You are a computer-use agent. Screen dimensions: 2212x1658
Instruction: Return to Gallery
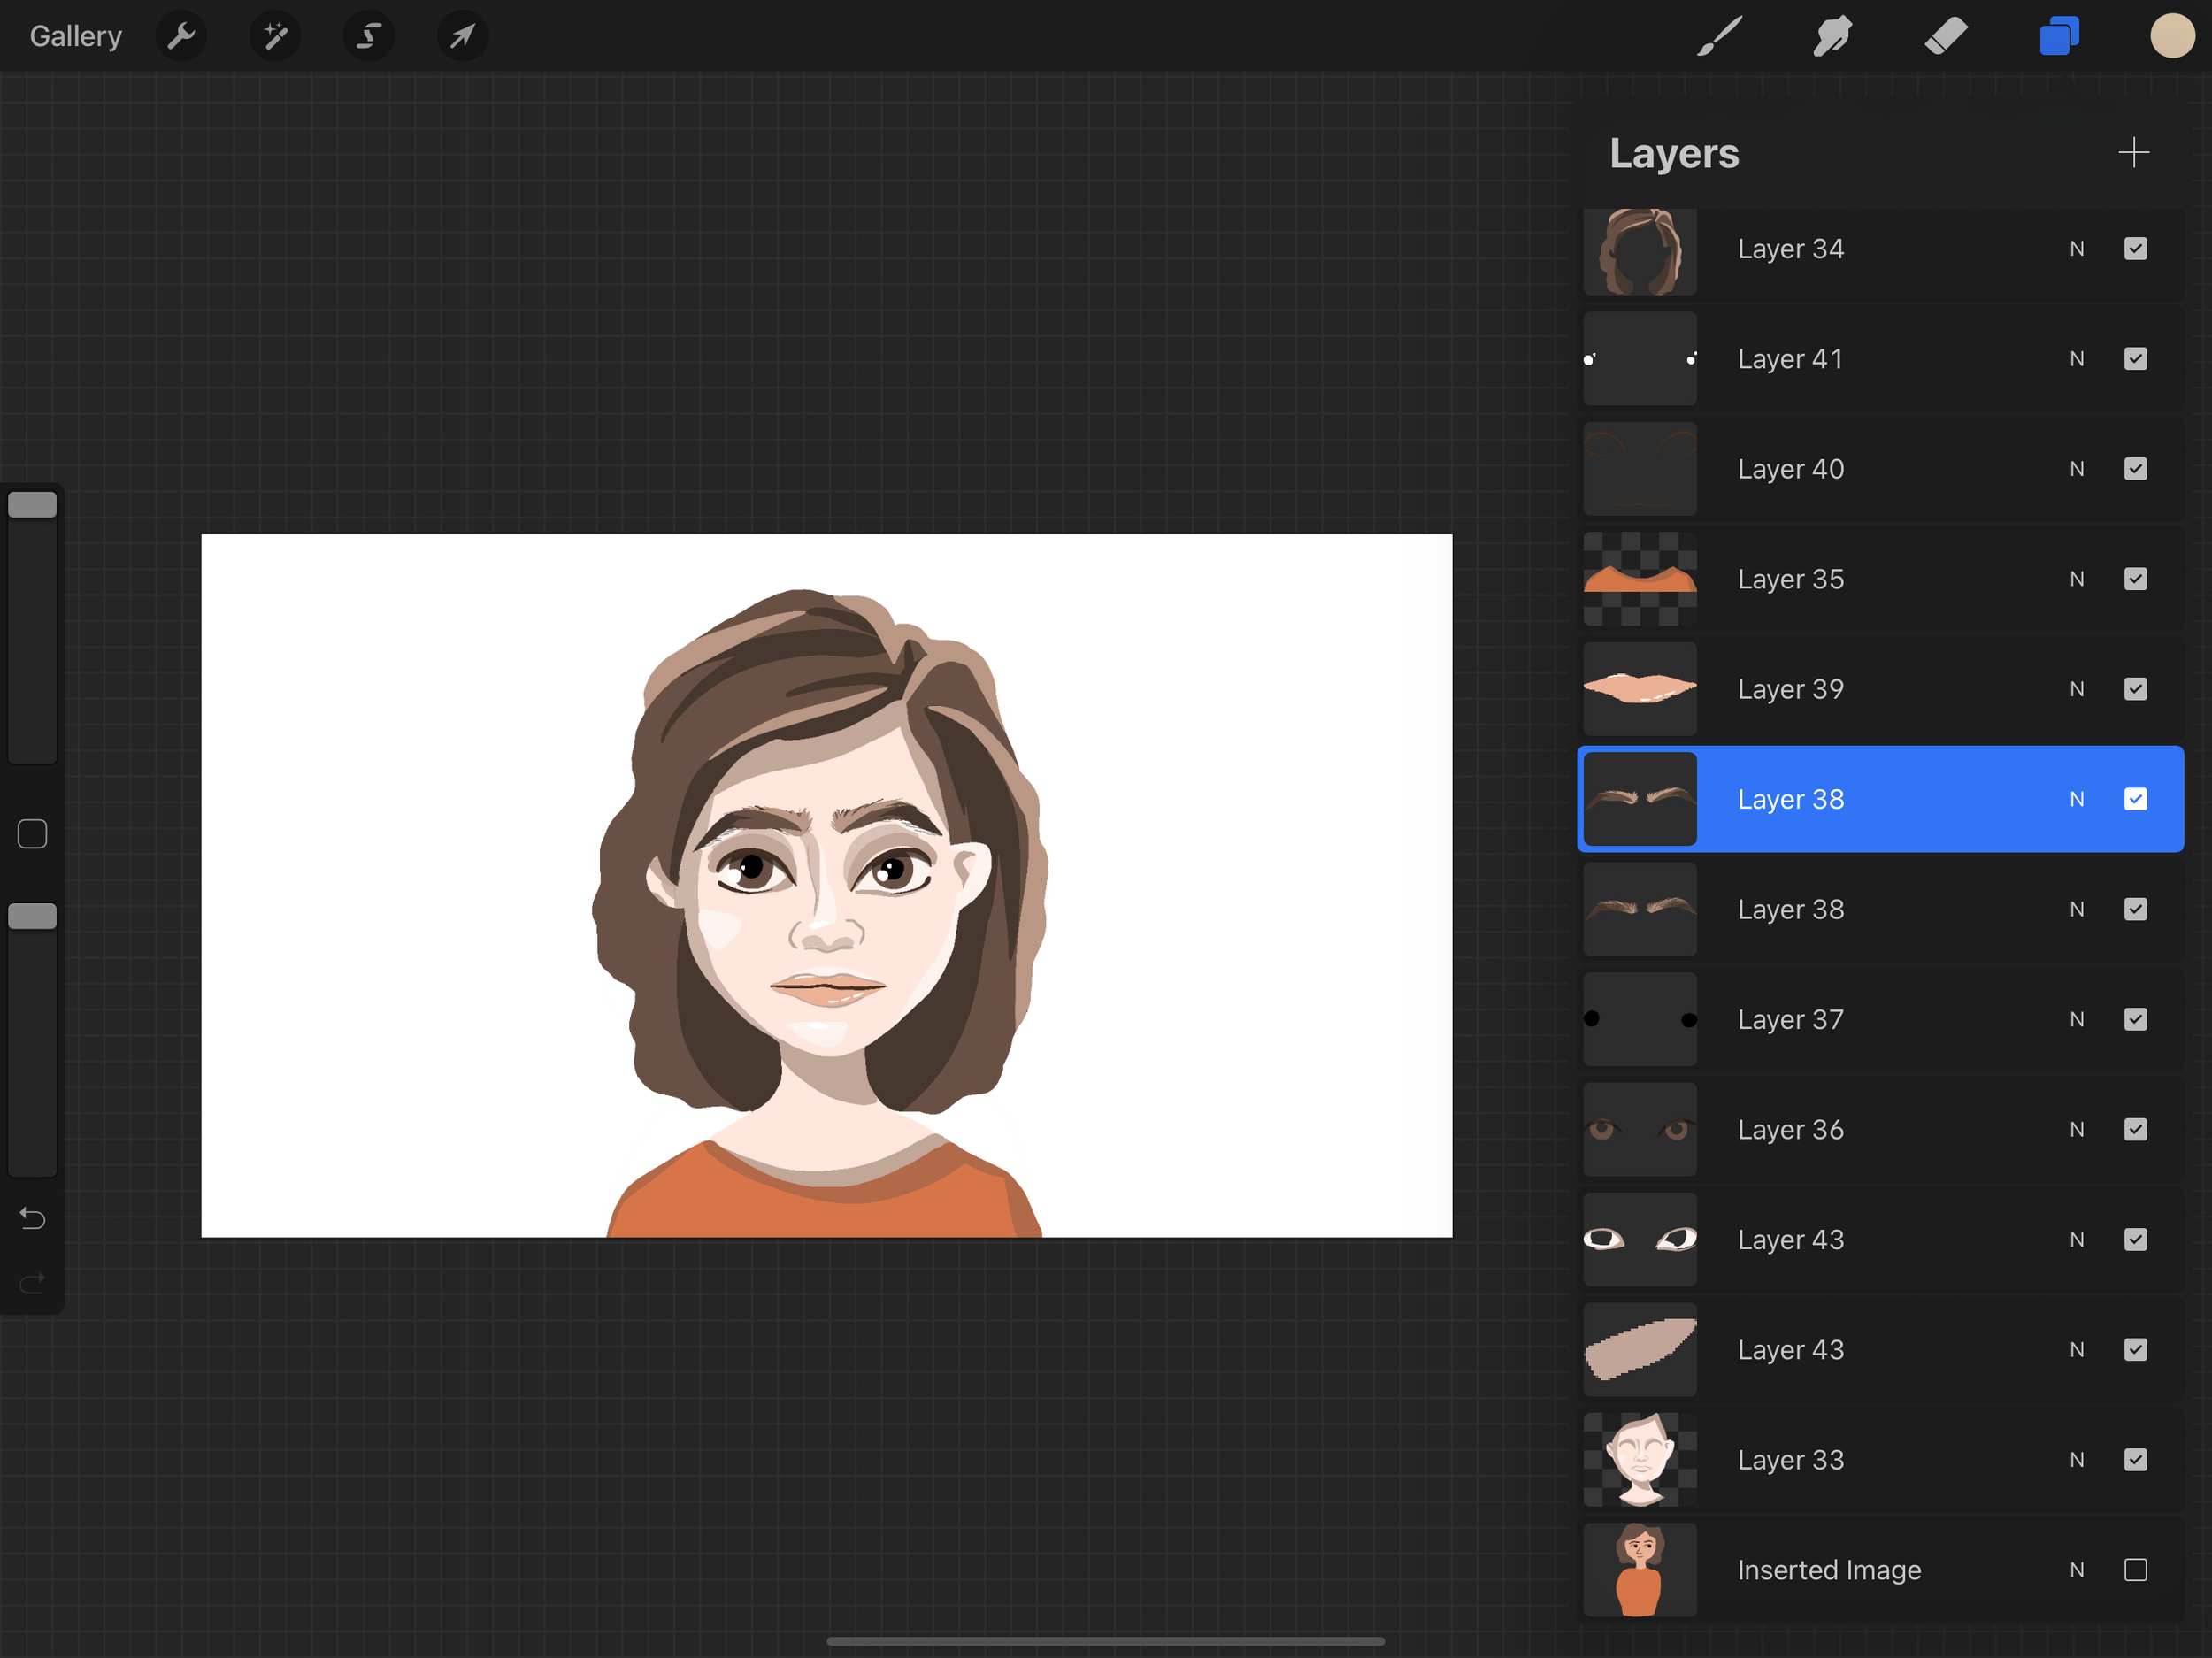coord(75,37)
